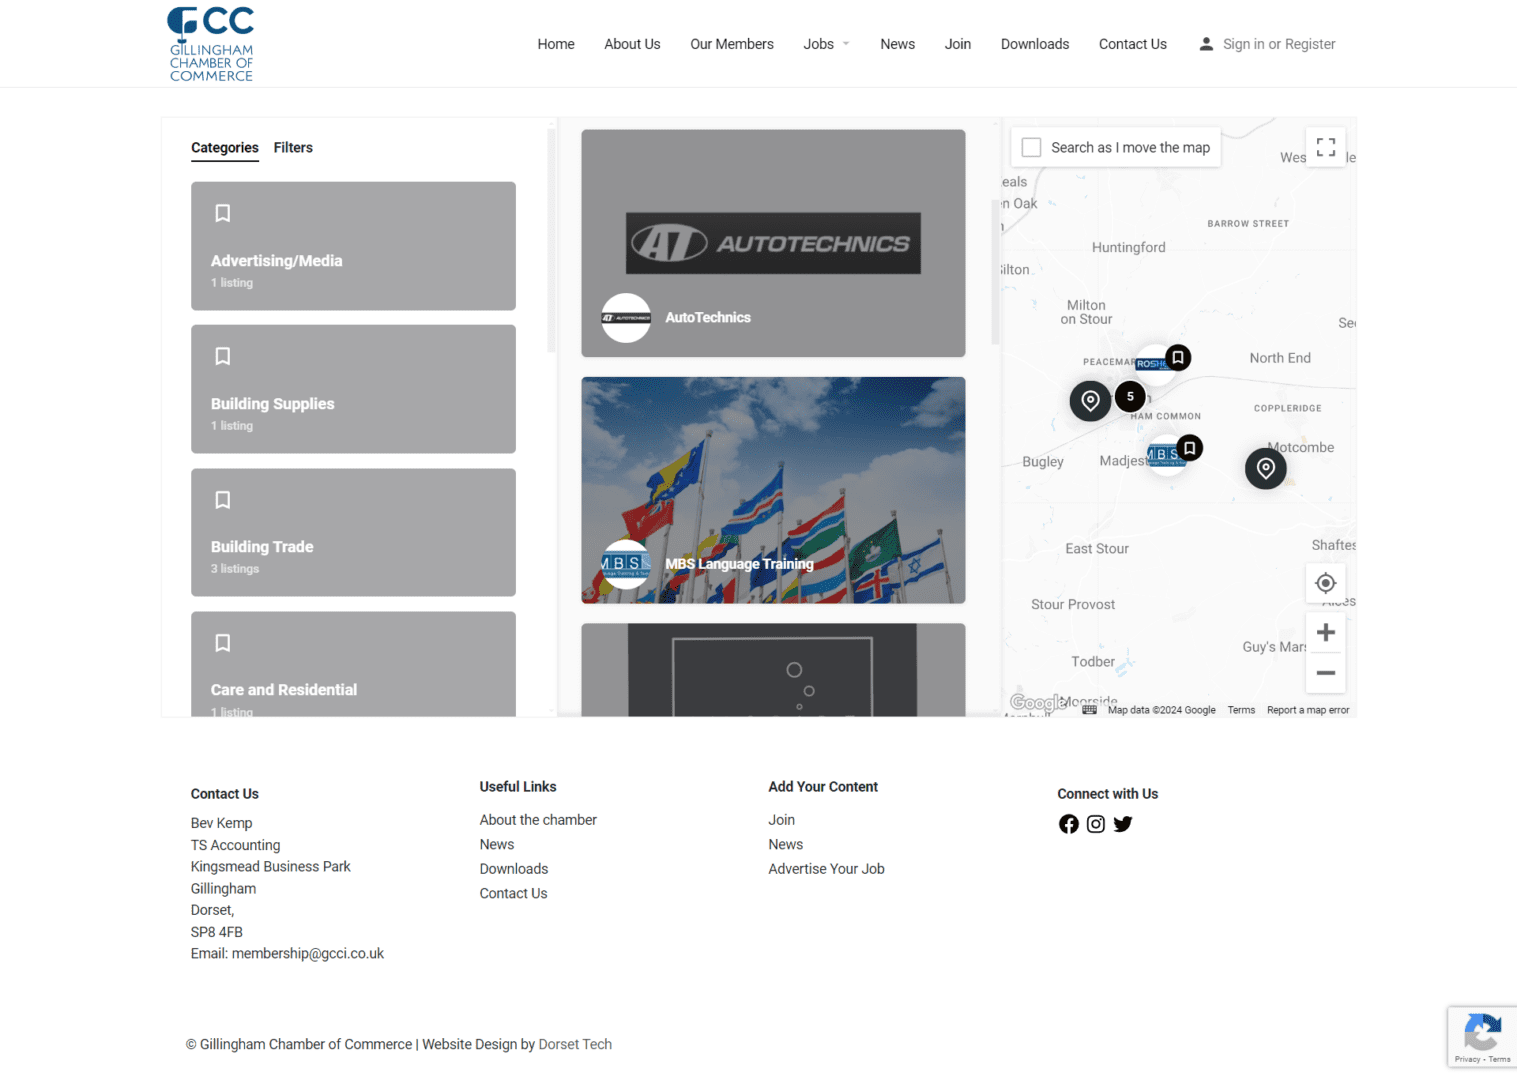Select the map pin marker near Motcombe
Image resolution: width=1517 pixels, height=1080 pixels.
[x=1266, y=468]
